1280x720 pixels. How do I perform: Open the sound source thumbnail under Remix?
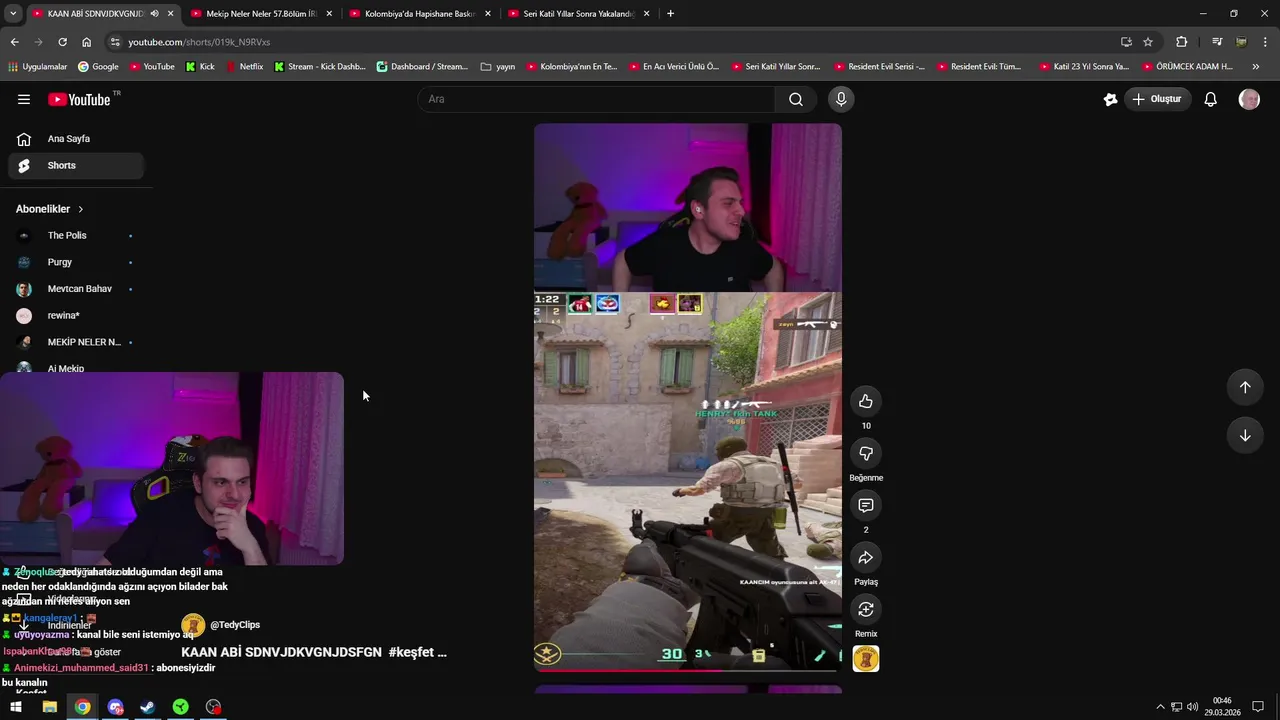(x=866, y=659)
